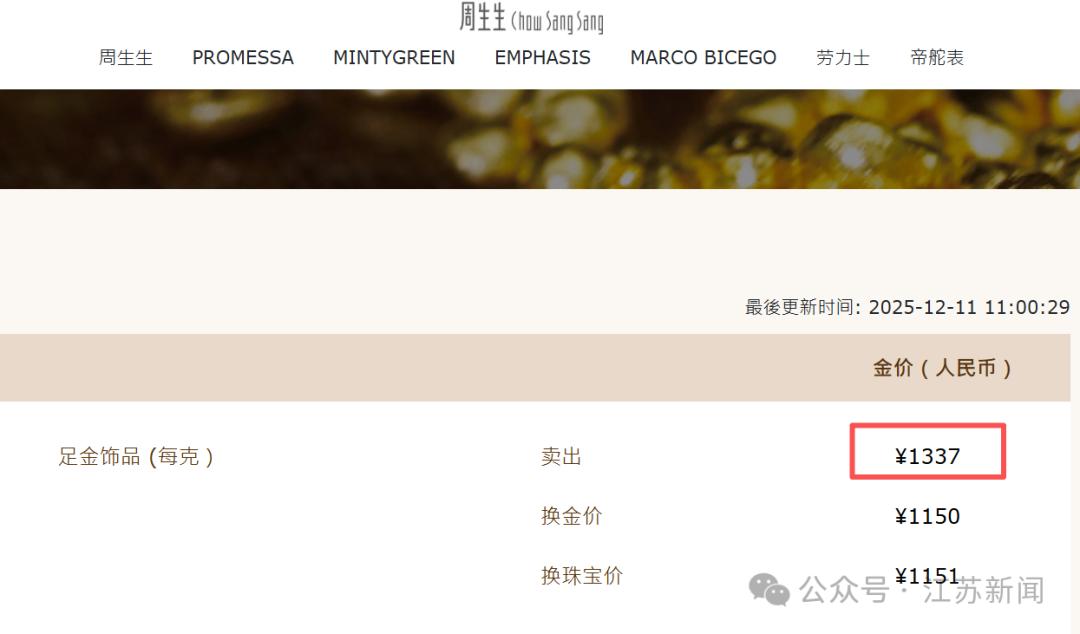Open the 周生生 brand menu
This screenshot has height=634, width=1080.
(x=125, y=57)
